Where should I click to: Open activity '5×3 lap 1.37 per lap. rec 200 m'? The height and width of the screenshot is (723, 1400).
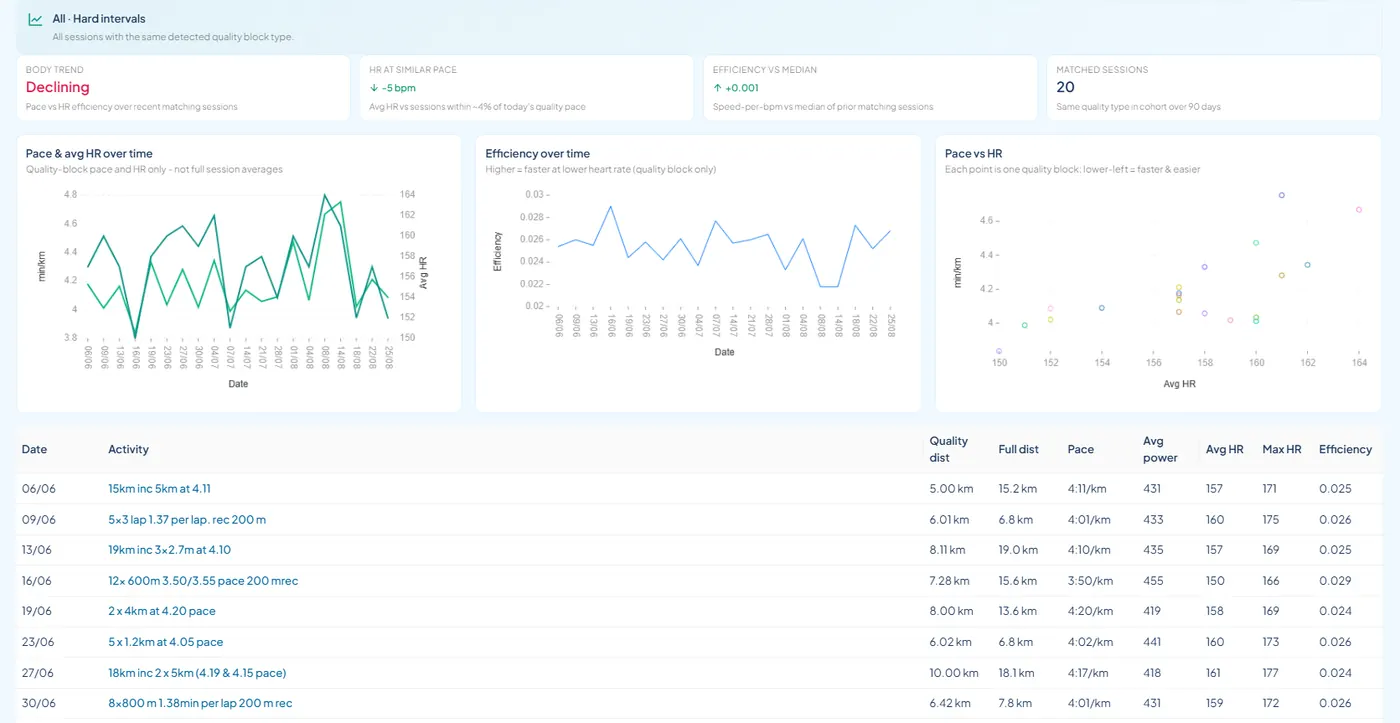pyautogui.click(x=187, y=520)
